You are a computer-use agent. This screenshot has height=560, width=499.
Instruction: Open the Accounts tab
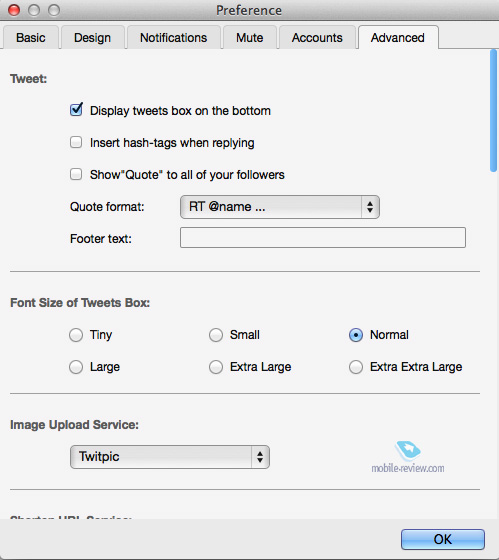pyautogui.click(x=317, y=38)
